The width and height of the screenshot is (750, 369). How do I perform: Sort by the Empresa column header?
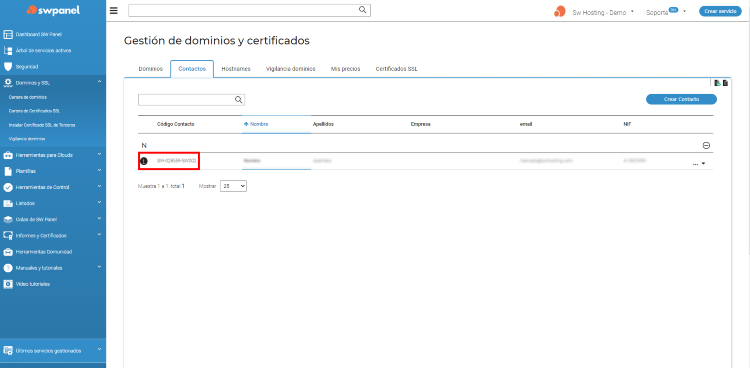pyautogui.click(x=420, y=124)
